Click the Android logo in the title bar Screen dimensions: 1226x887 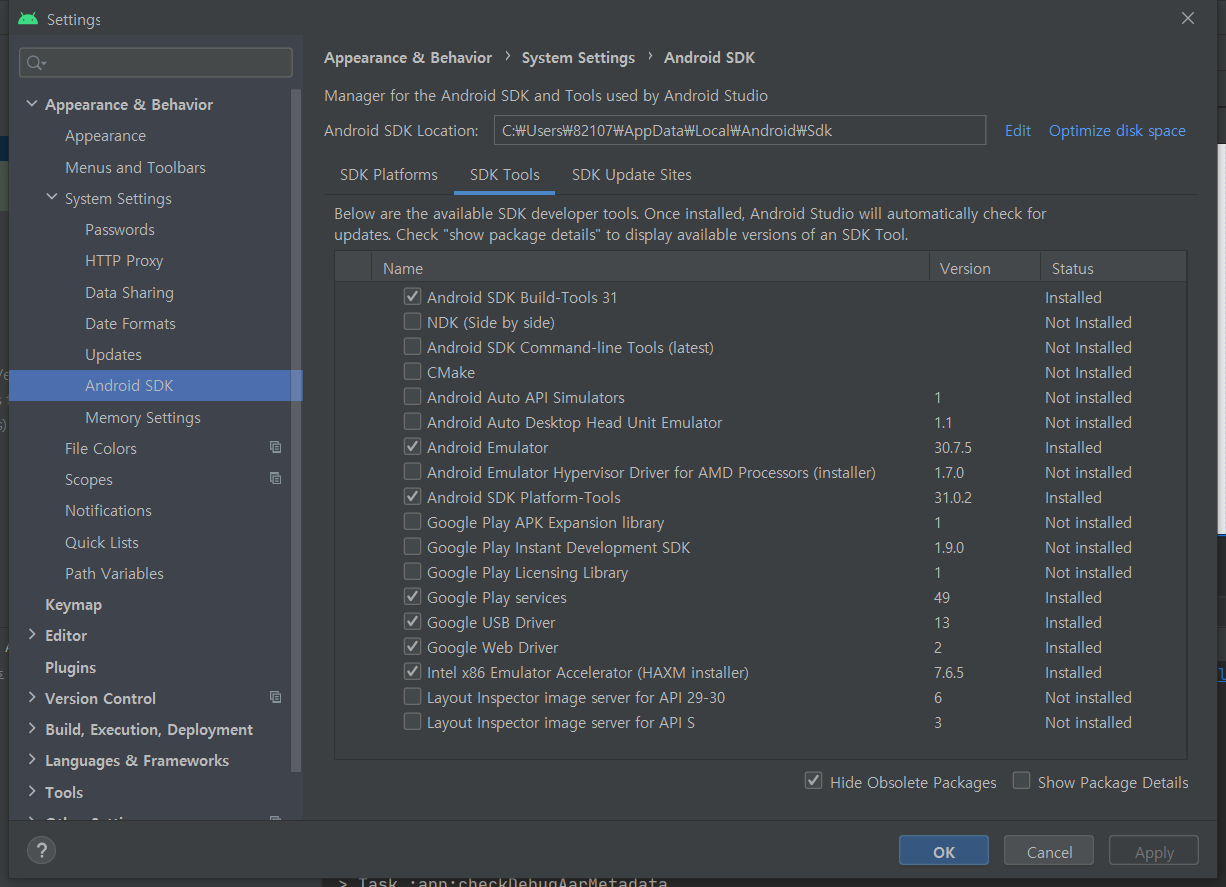28,17
